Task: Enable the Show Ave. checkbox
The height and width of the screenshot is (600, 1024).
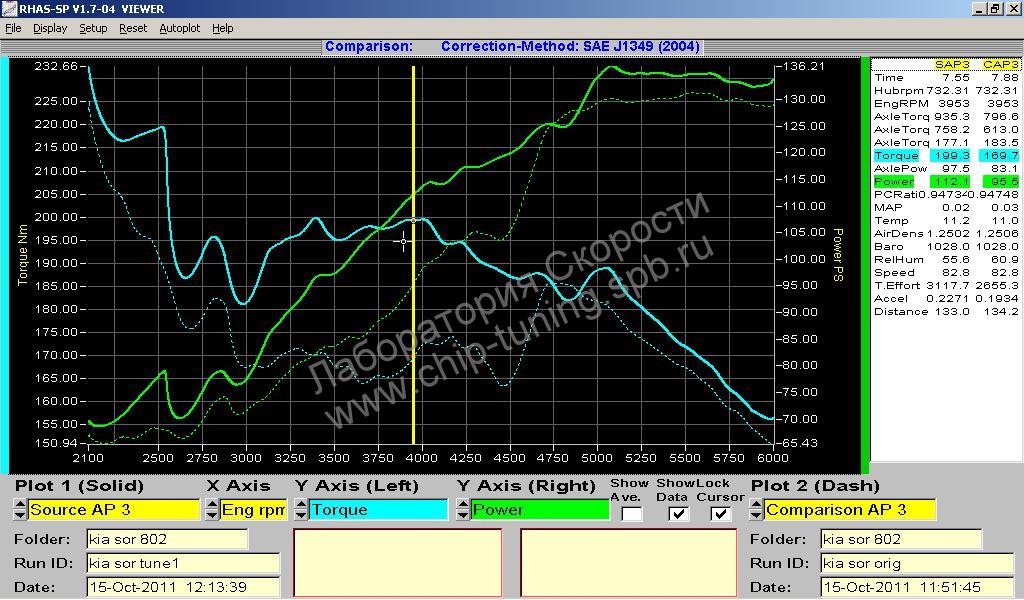Action: (x=631, y=514)
